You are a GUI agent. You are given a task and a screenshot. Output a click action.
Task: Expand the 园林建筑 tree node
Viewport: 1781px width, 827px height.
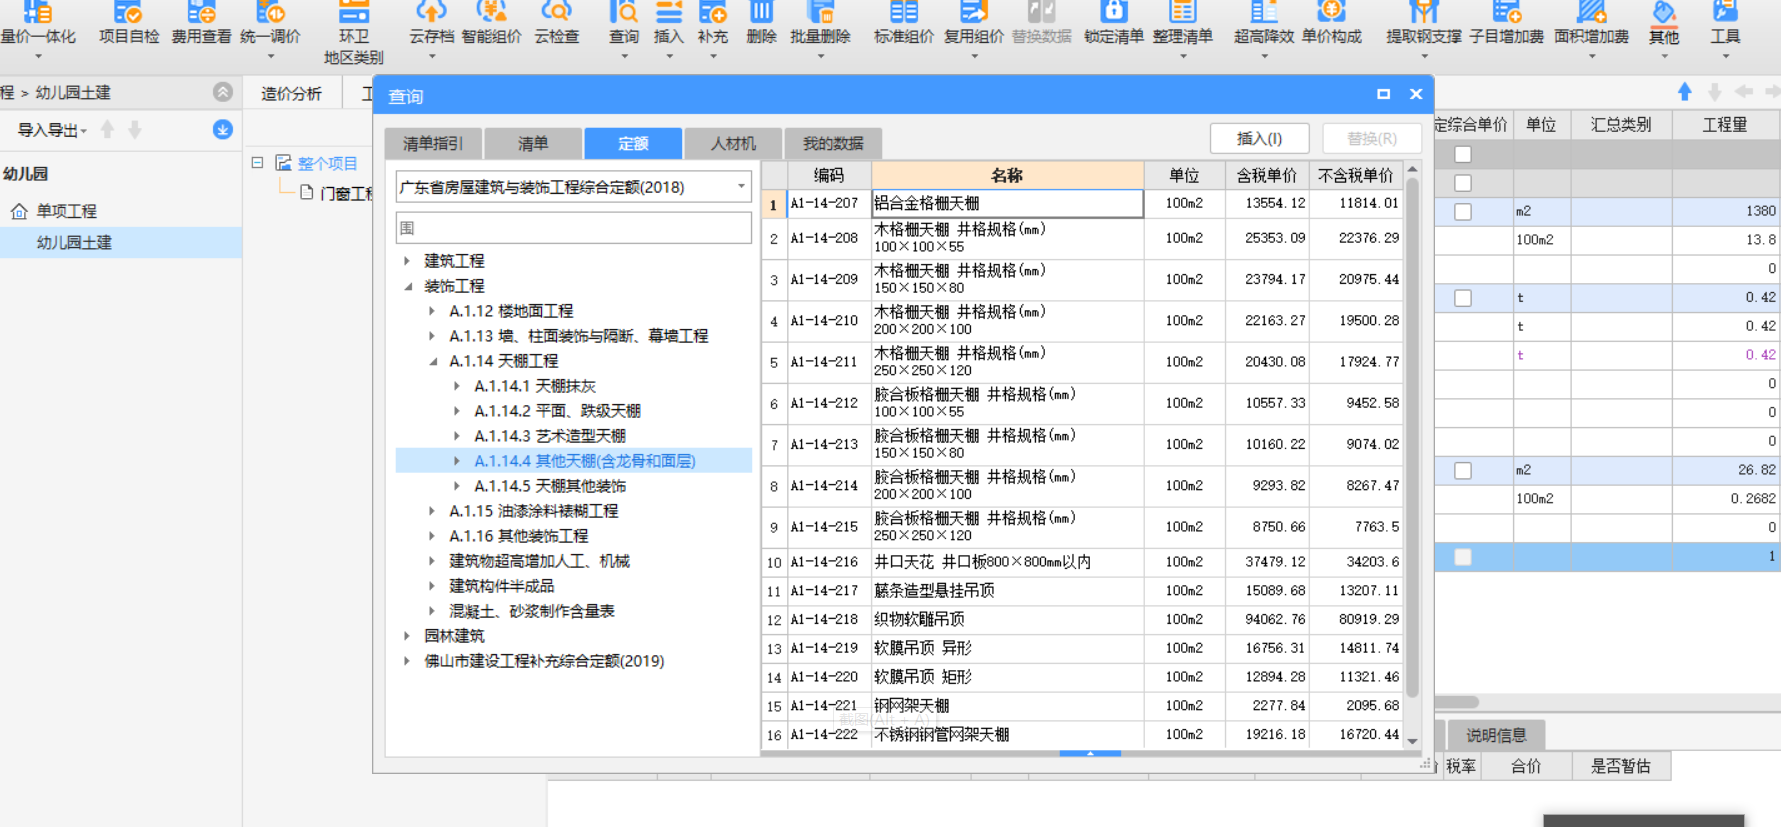pos(407,636)
